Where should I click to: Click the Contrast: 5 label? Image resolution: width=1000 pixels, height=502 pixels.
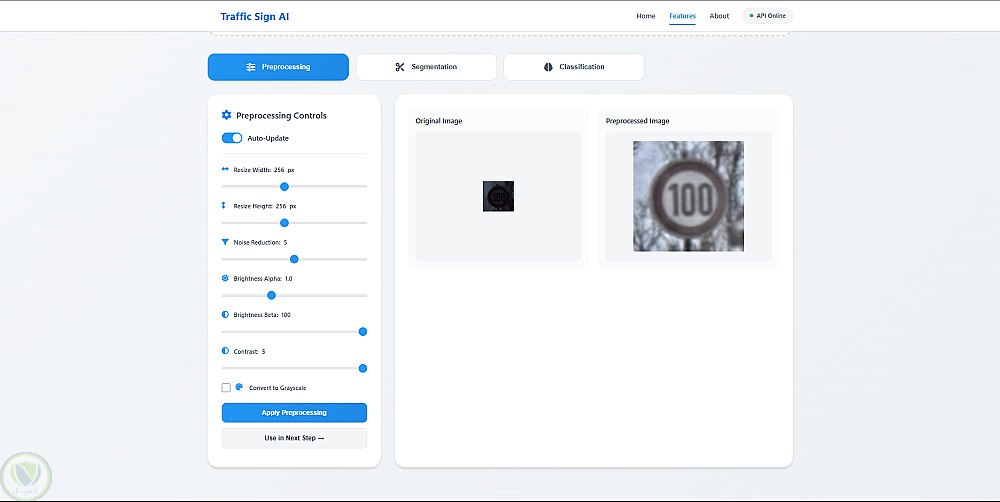(249, 351)
